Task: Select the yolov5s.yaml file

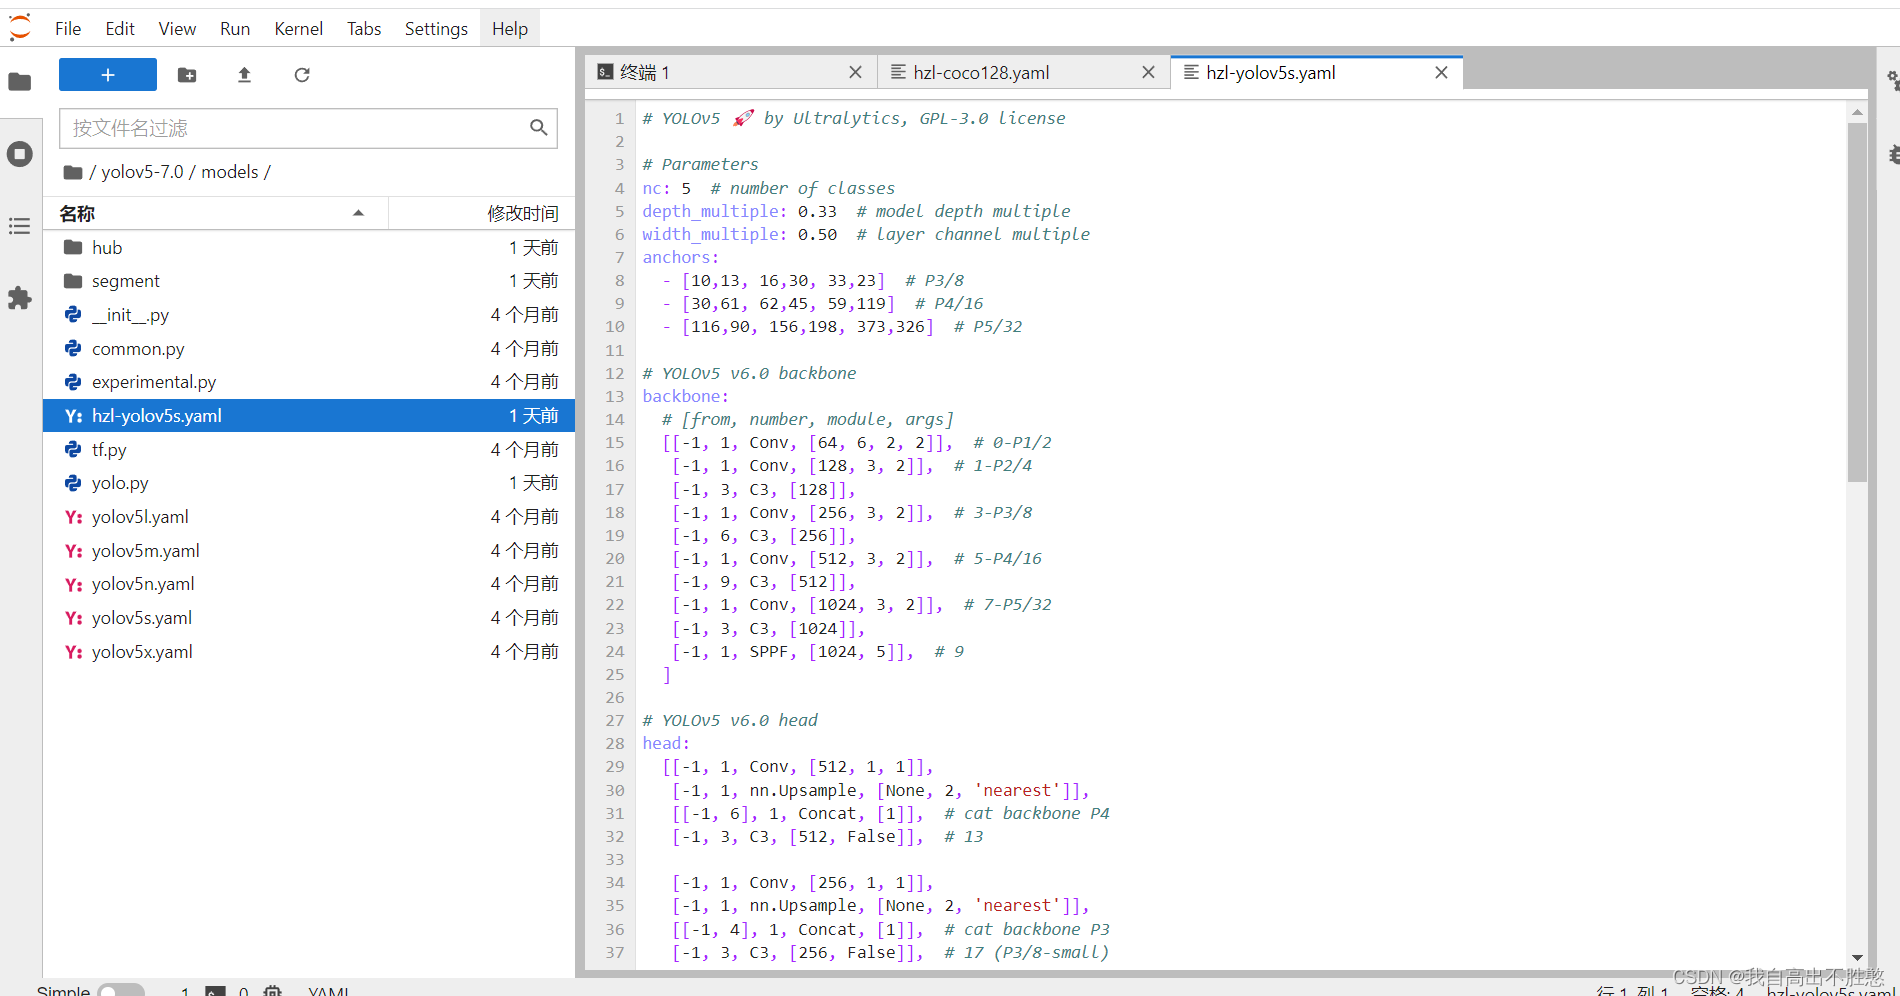Action: 309,618
